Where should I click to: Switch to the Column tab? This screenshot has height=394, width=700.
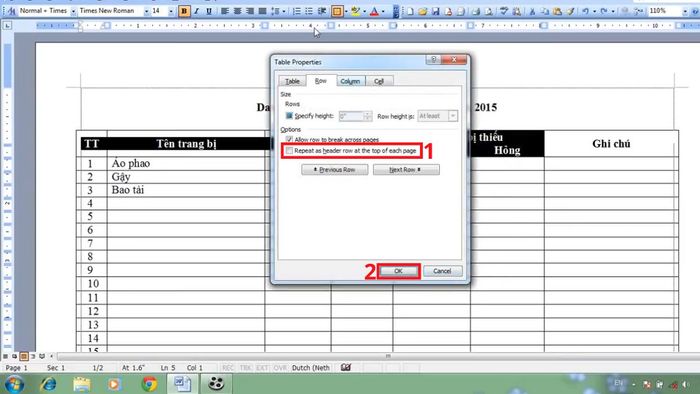350,81
